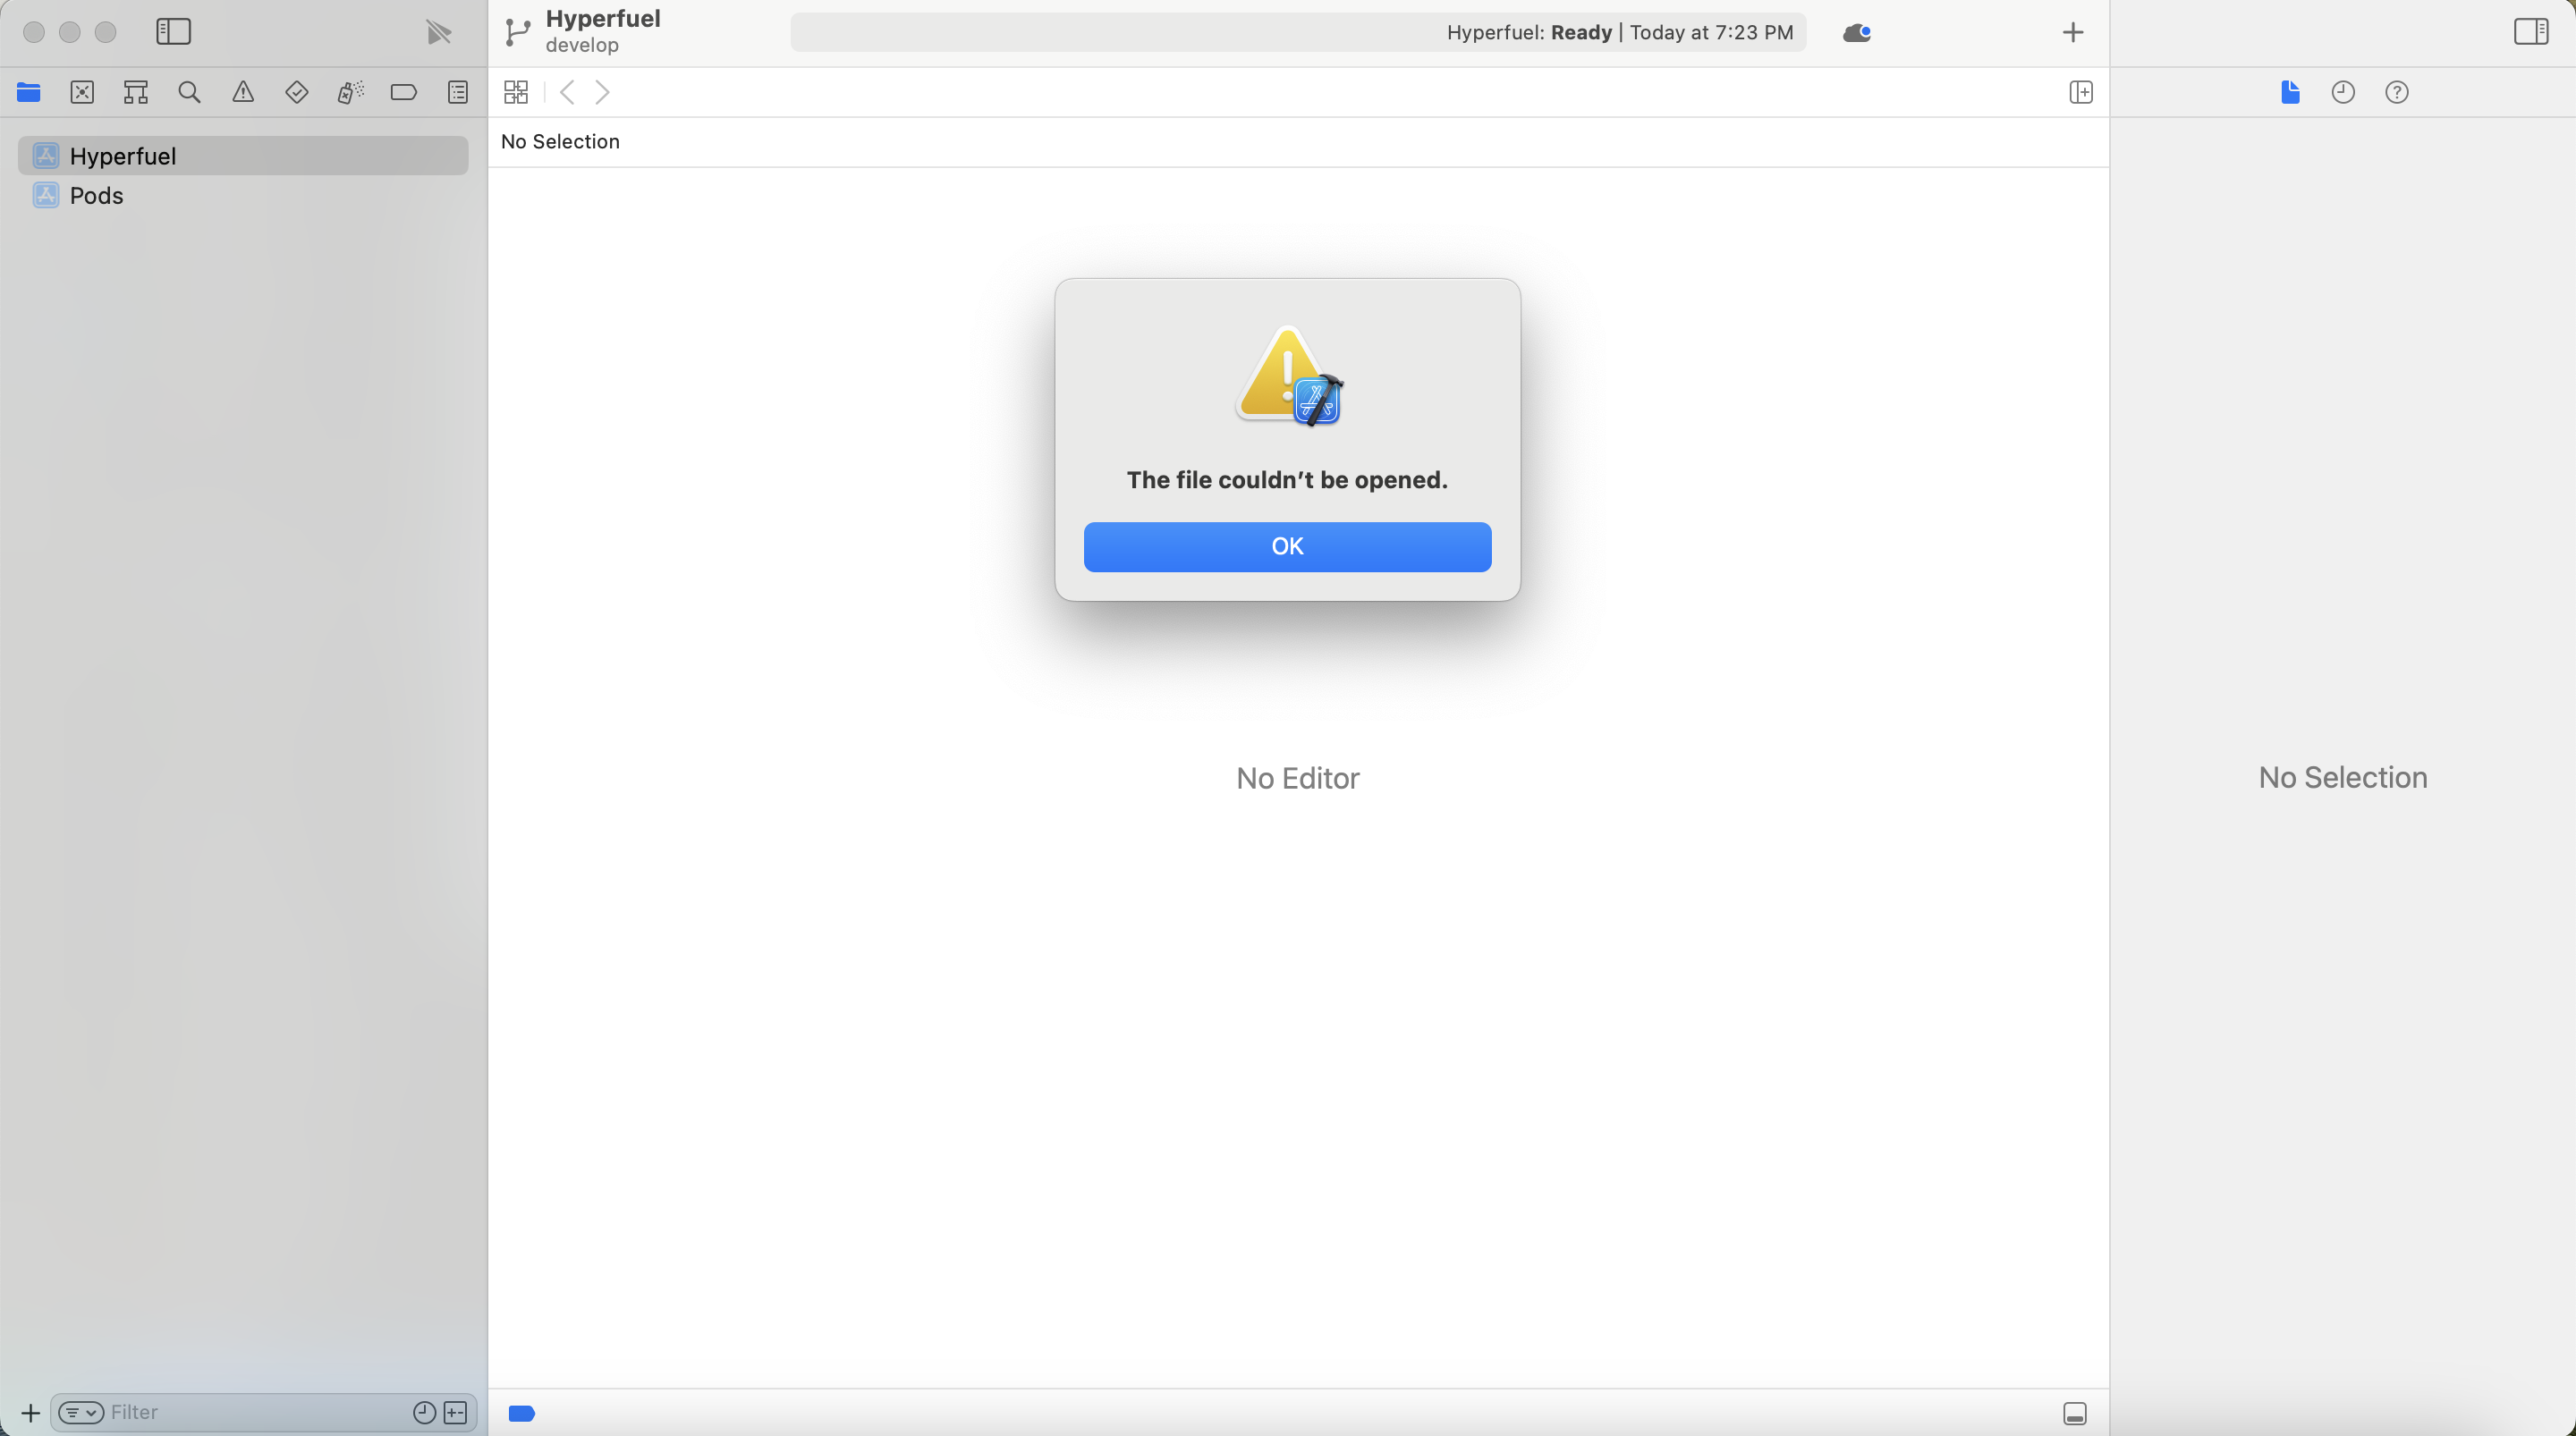Open the Breakpoint navigator tab
The image size is (2576, 1436).
[404, 93]
